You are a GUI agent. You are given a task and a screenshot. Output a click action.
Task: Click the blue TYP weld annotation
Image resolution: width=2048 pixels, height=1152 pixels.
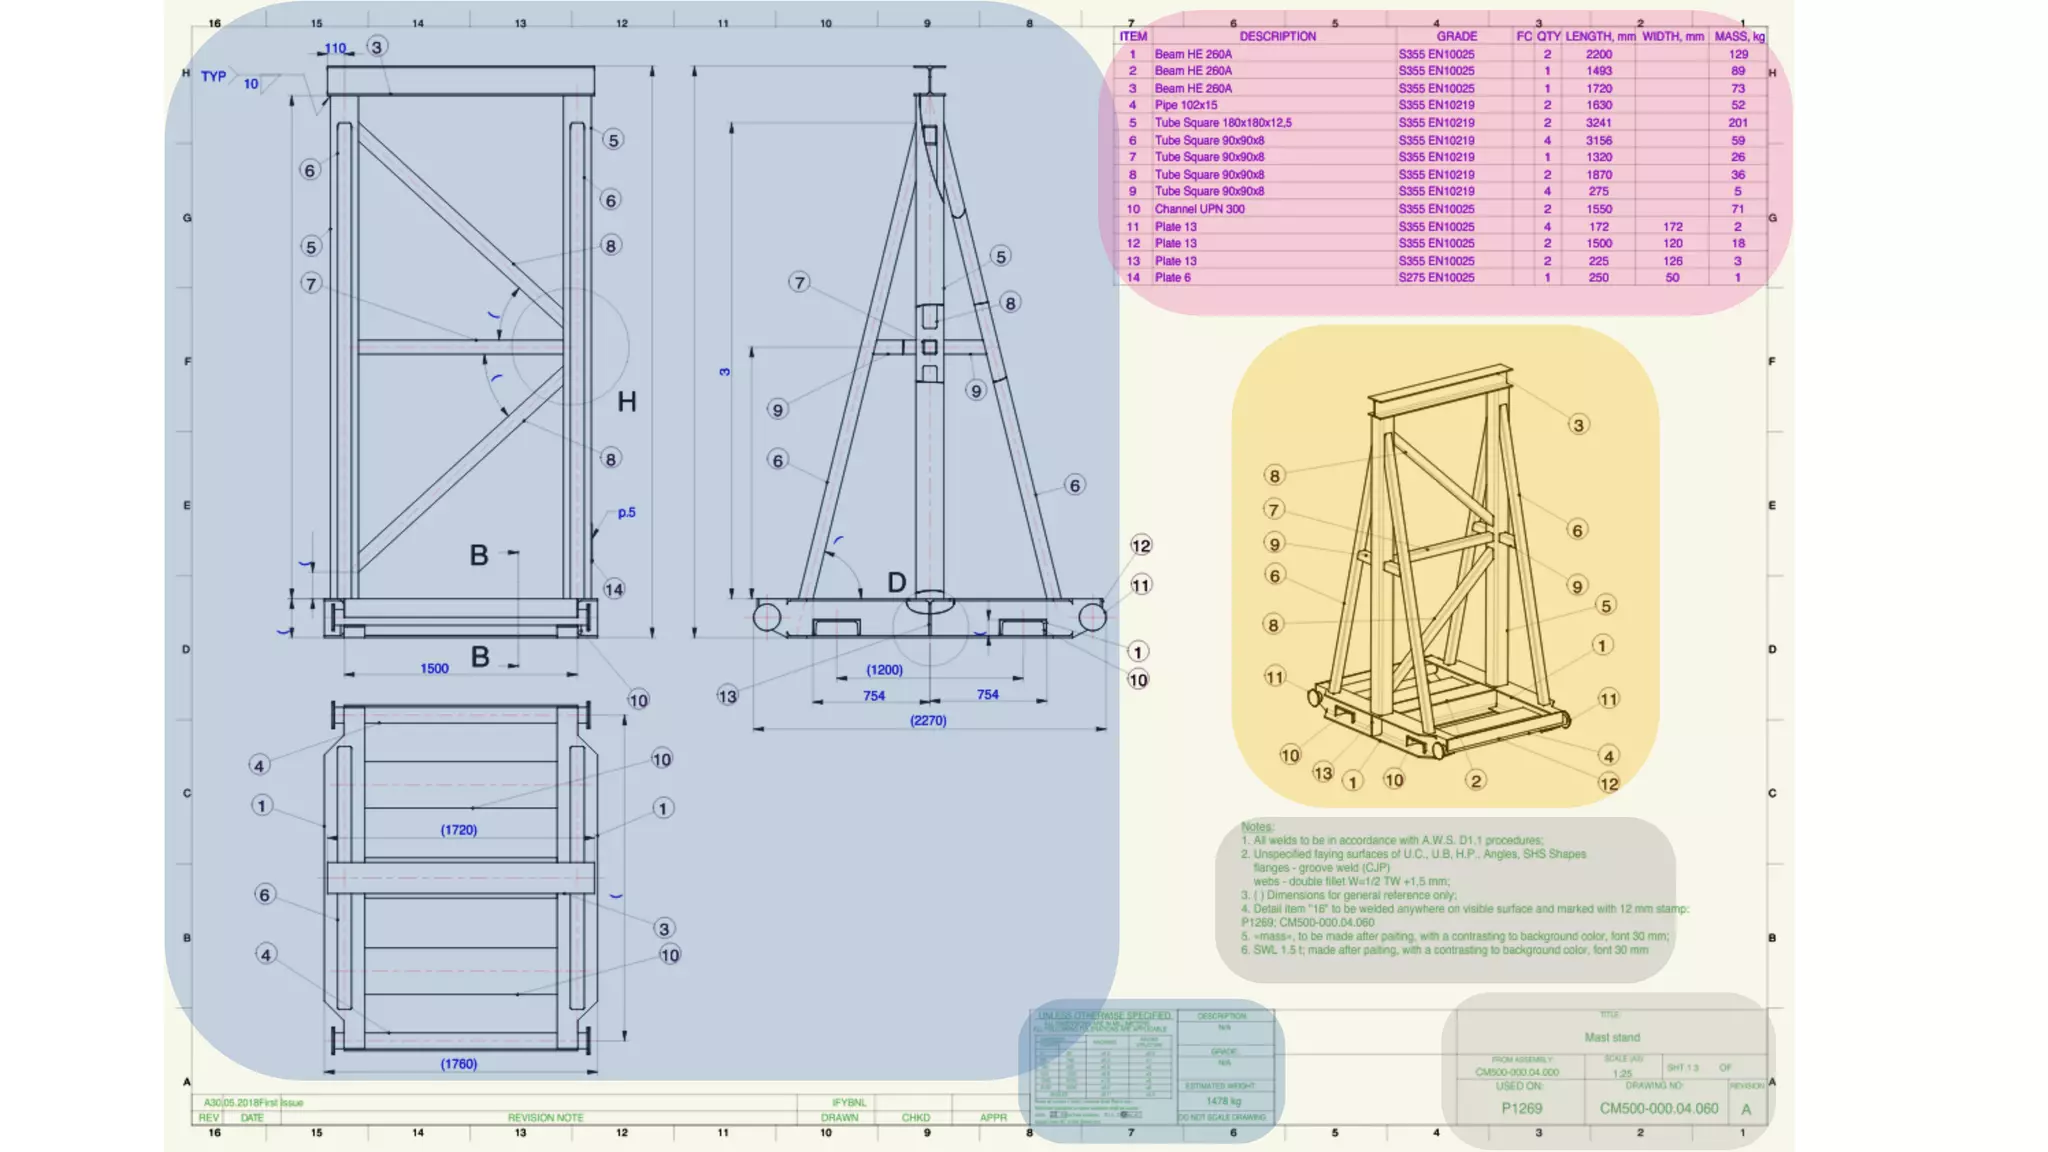213,76
